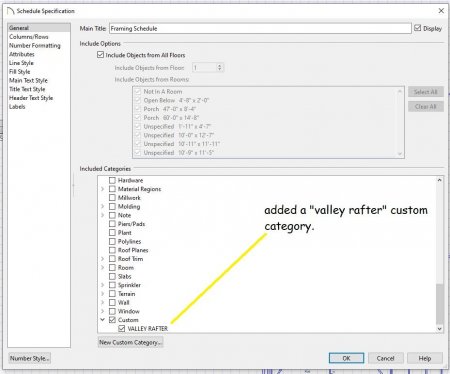Expand the Note tree node

point(103,215)
